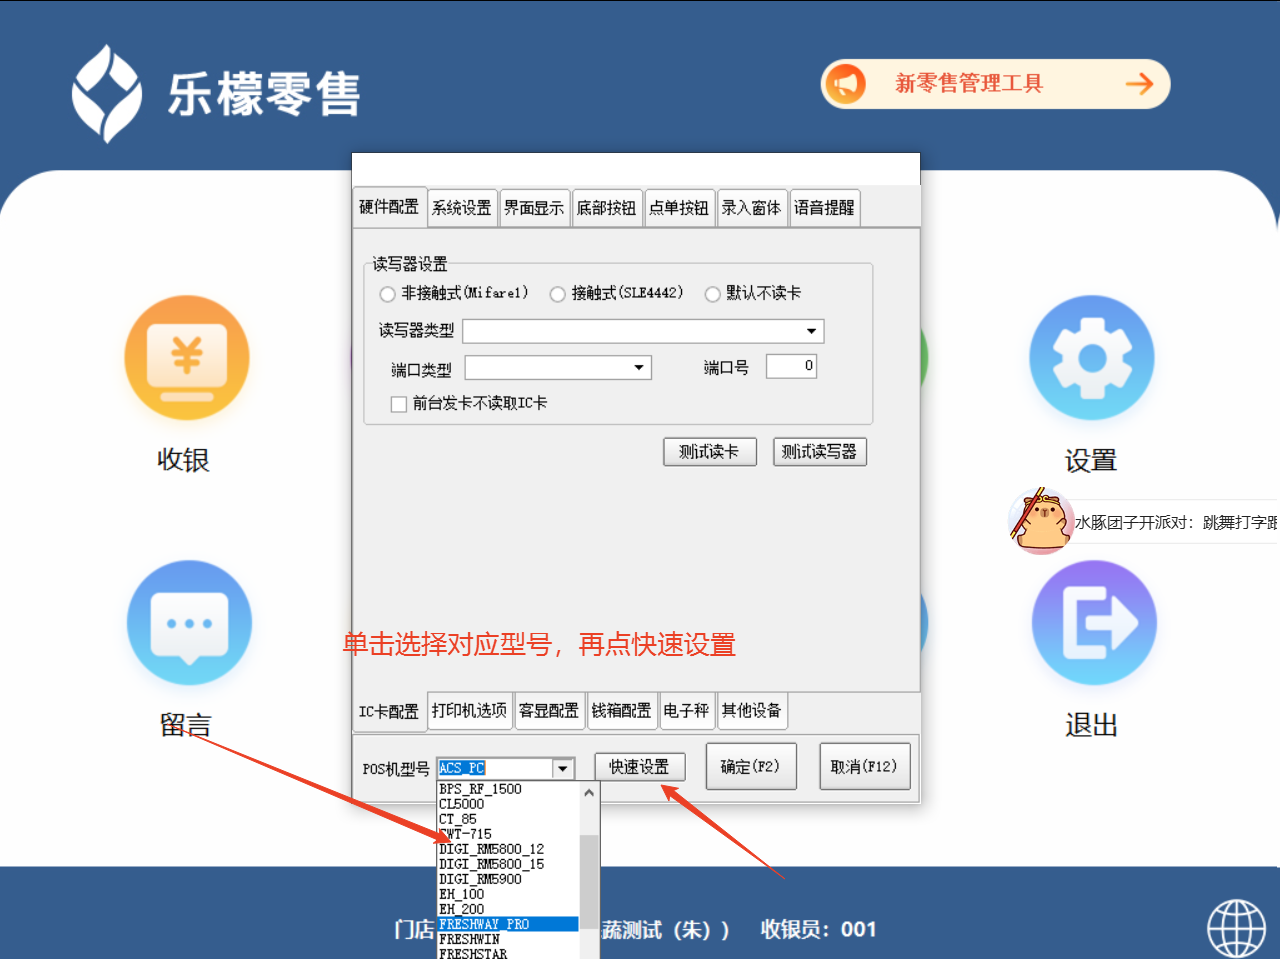Viewport: 1280px width, 959px height.
Task: Open the 设置 gear icon
Action: pos(1092,357)
